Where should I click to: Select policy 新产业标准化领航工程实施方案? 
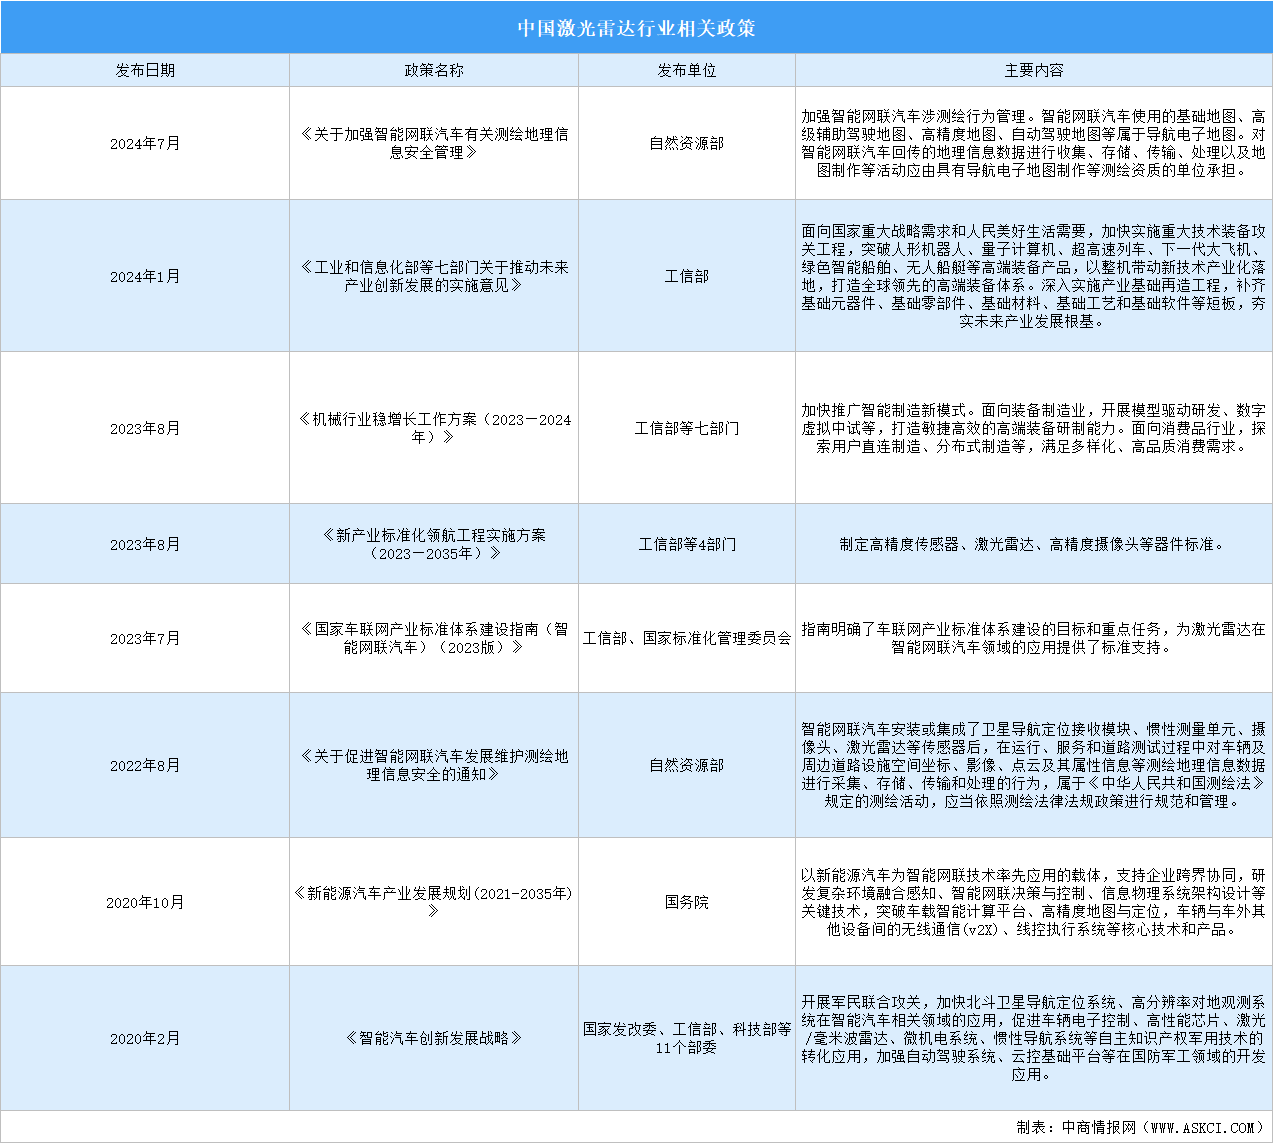coord(434,544)
